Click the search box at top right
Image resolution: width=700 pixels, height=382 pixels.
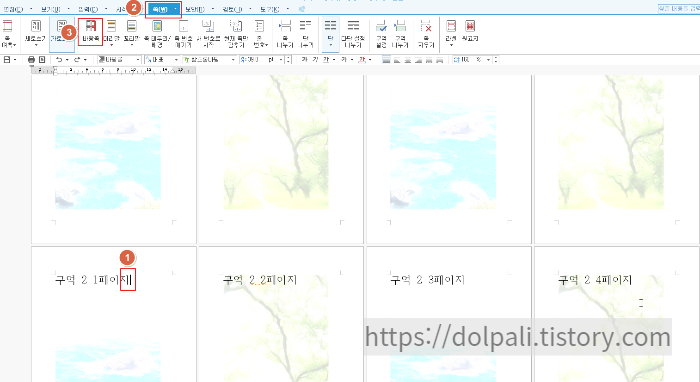679,8
